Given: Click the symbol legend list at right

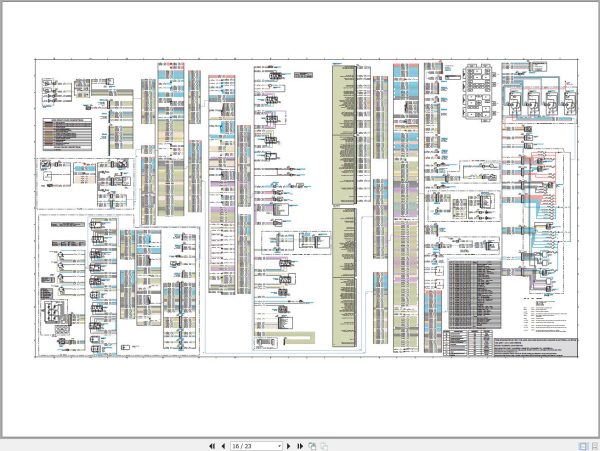Looking at the screenshot, I should tap(545, 314).
